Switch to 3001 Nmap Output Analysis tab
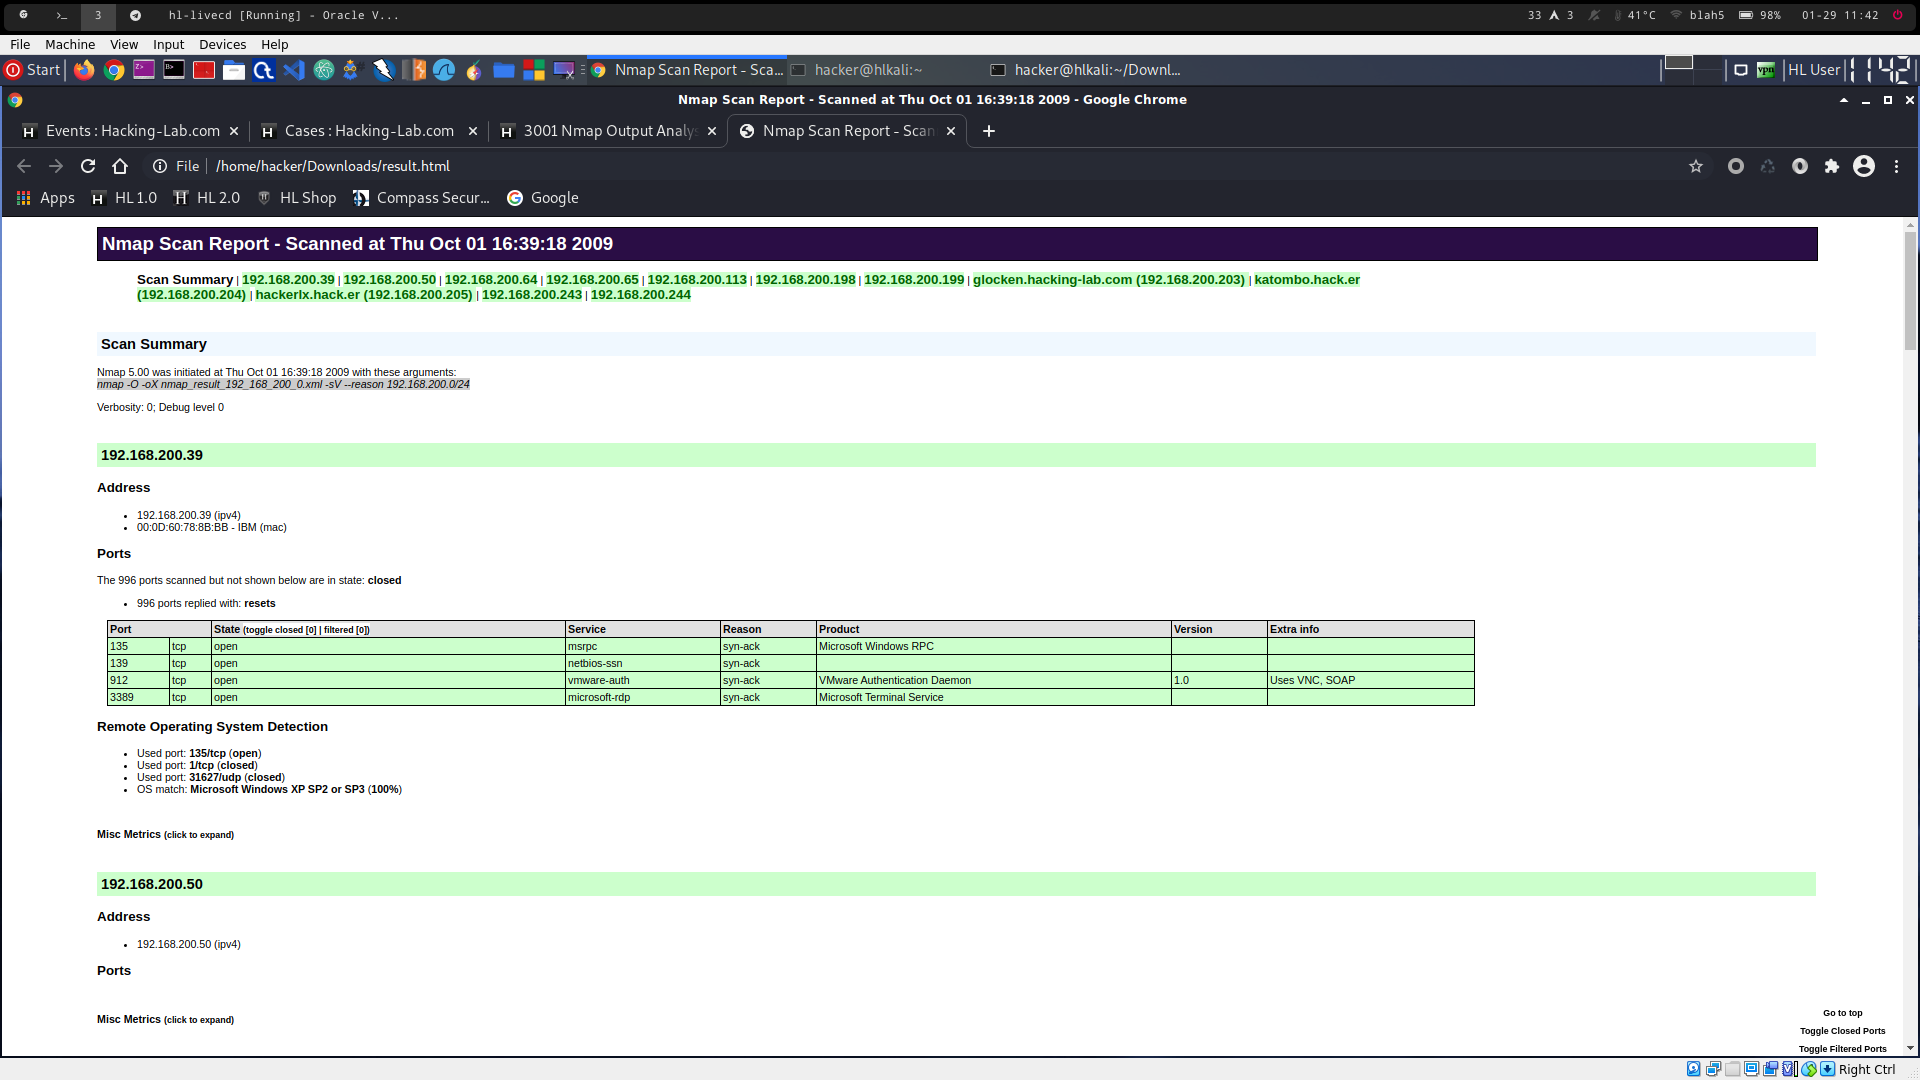Image resolution: width=1920 pixels, height=1080 pixels. pos(608,131)
